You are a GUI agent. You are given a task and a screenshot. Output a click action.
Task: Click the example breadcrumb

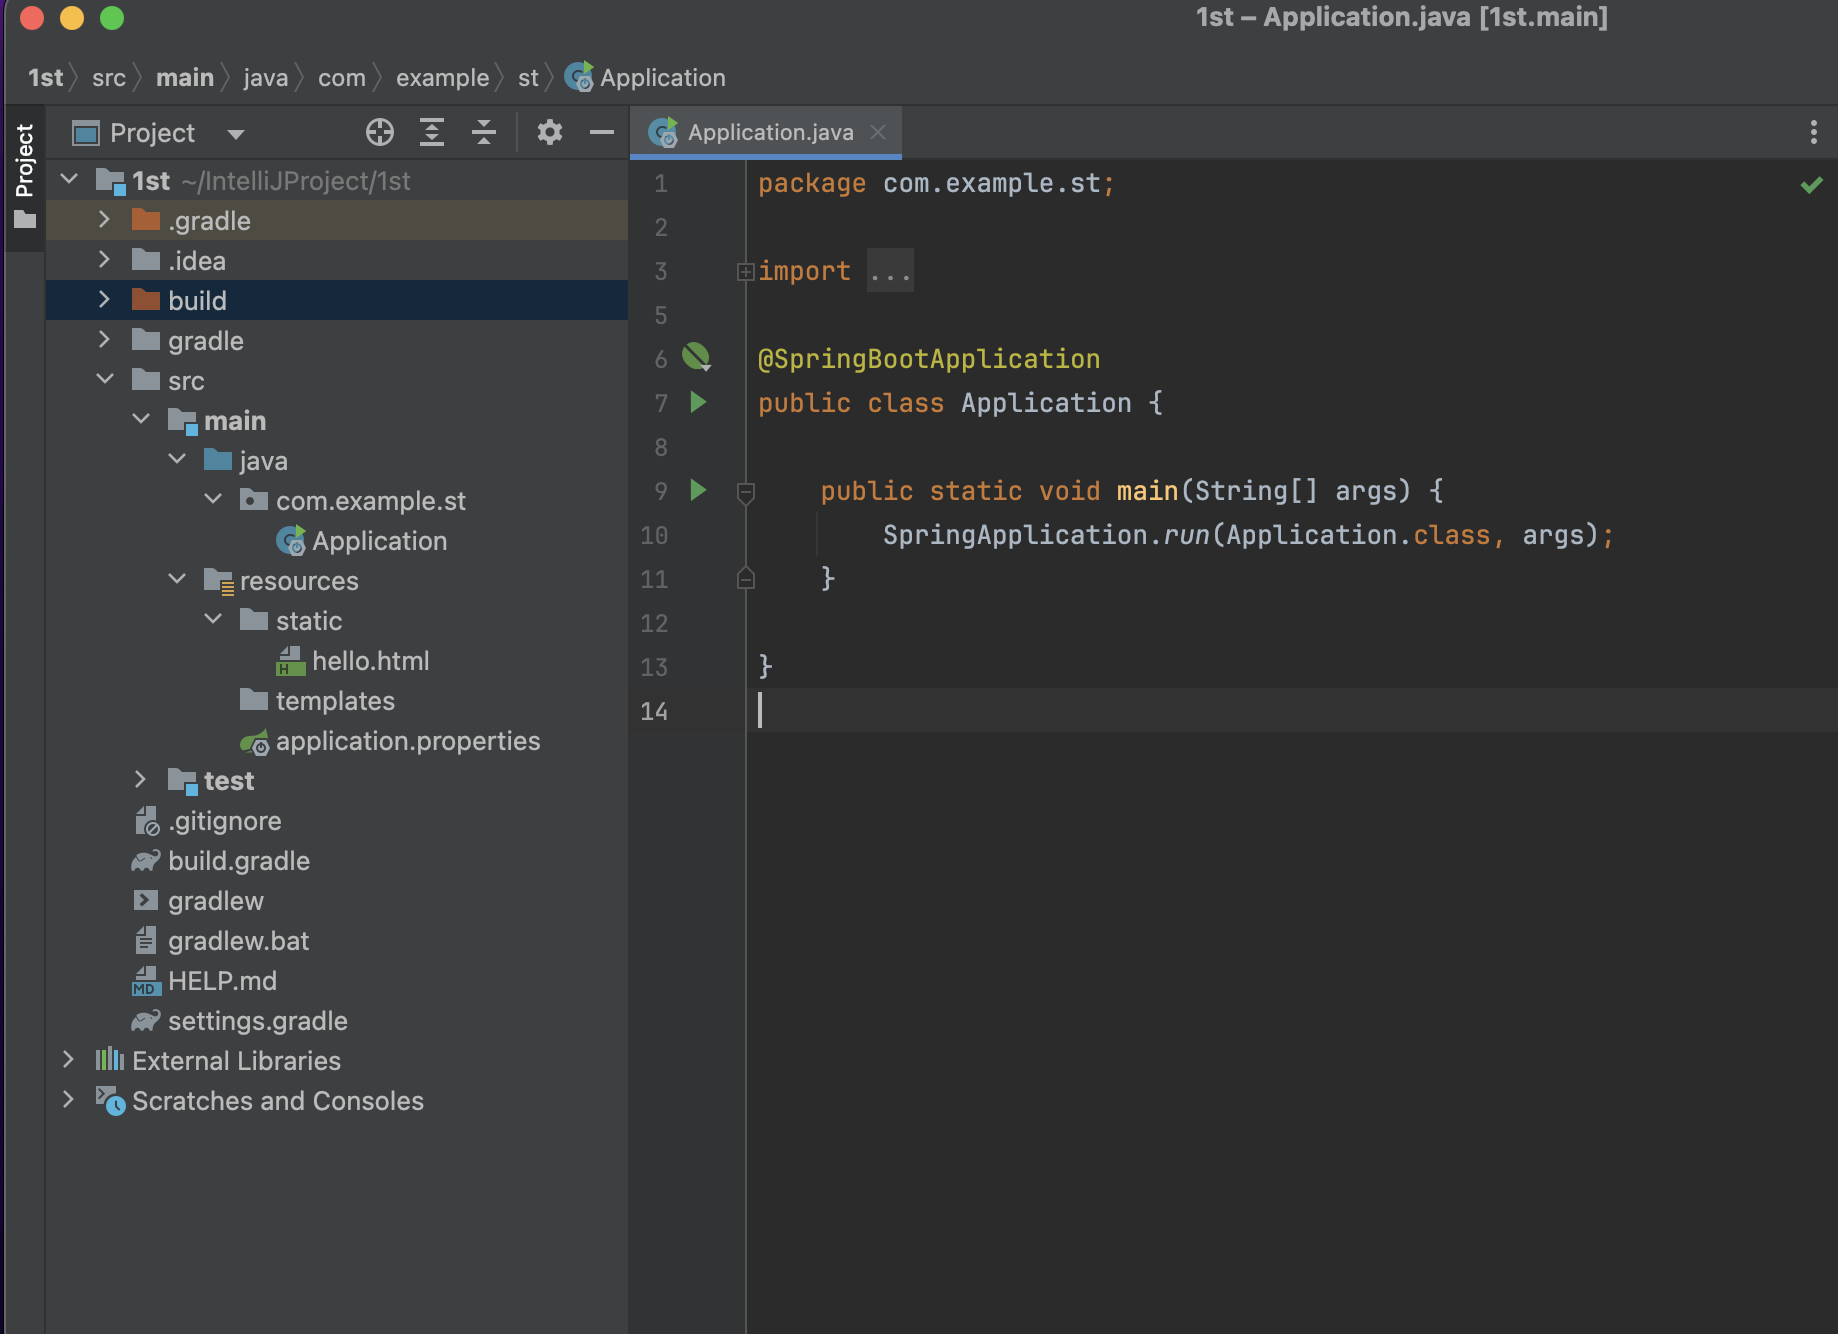(x=442, y=77)
